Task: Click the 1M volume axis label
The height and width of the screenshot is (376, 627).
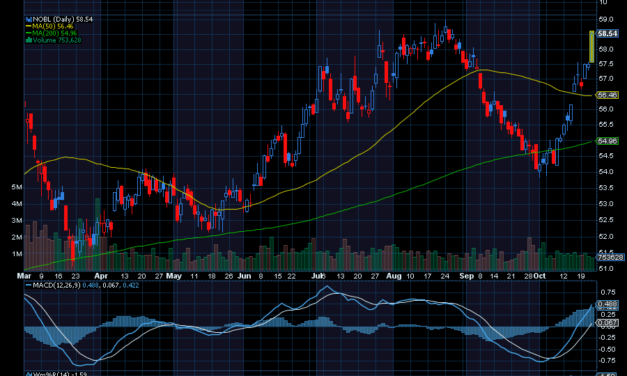Action: tap(17, 254)
